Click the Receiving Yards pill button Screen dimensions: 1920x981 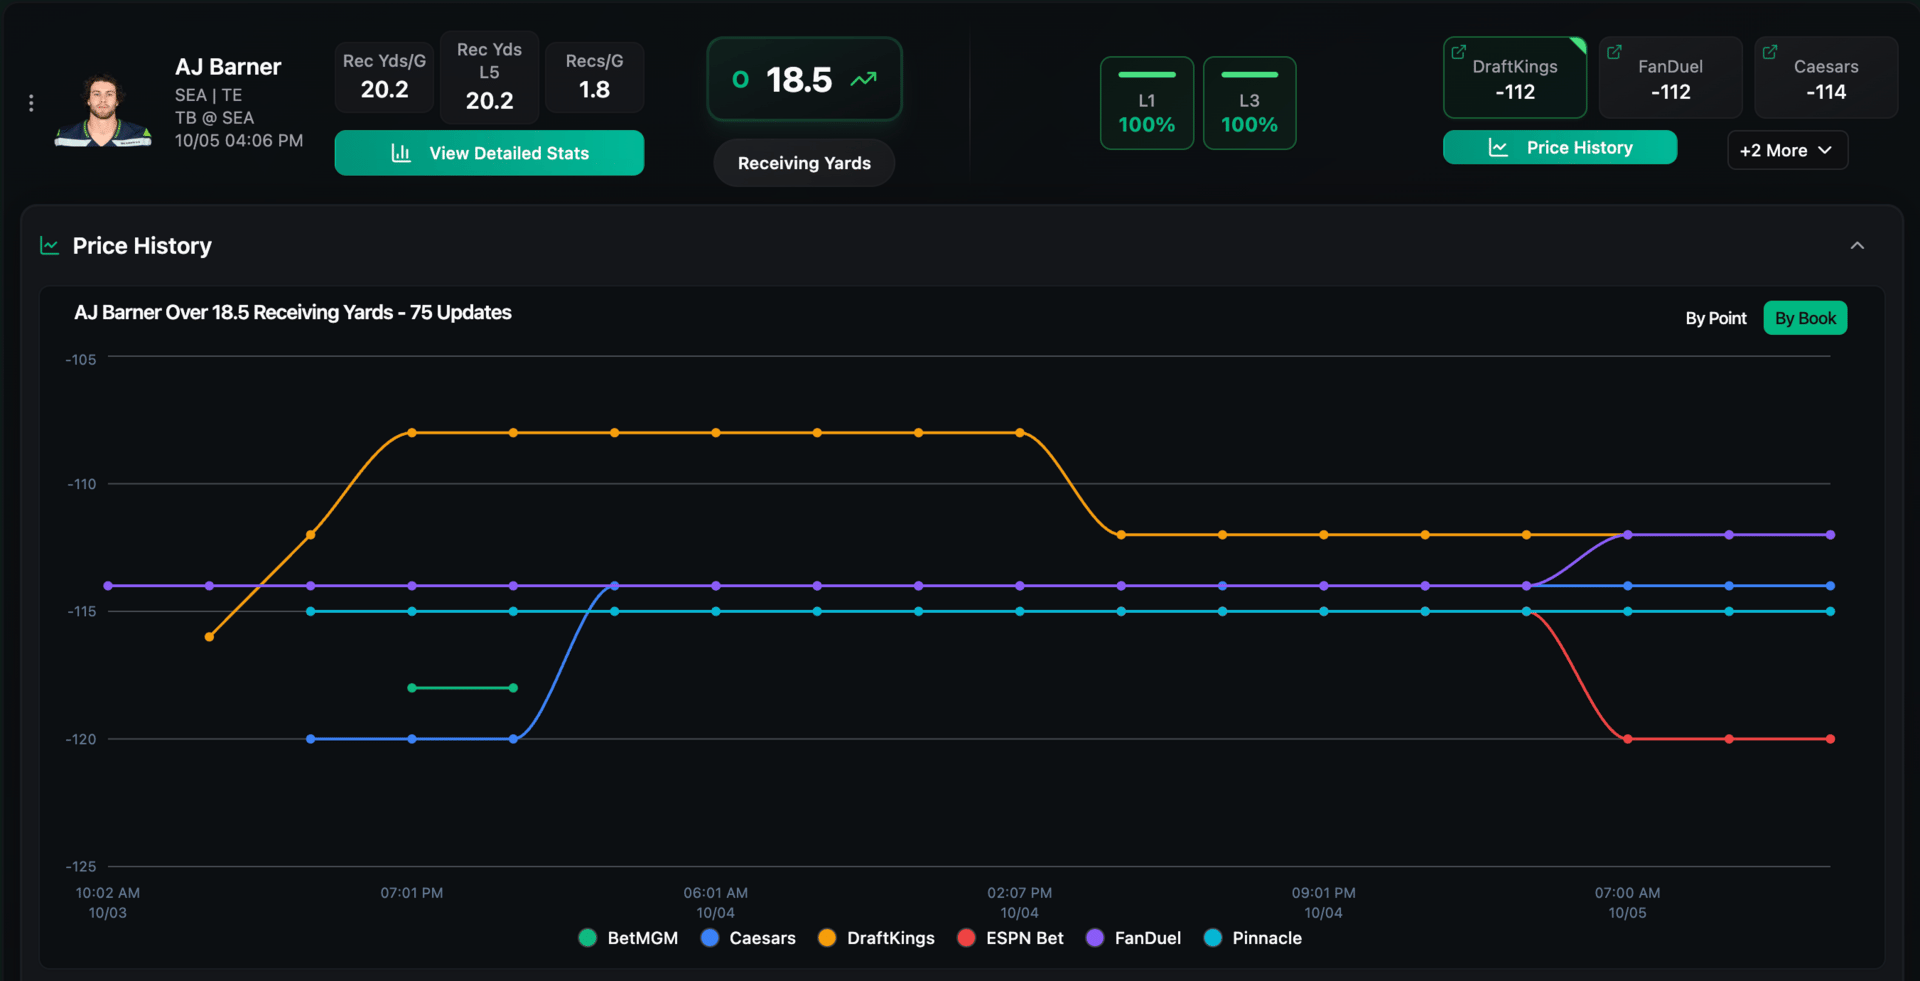tap(804, 163)
